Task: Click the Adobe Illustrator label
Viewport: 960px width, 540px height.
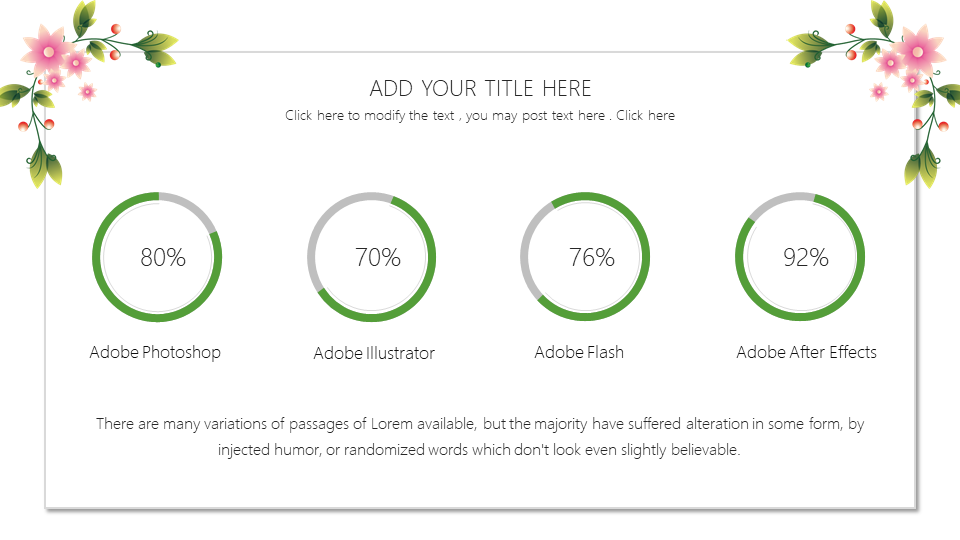Action: pyautogui.click(x=374, y=353)
